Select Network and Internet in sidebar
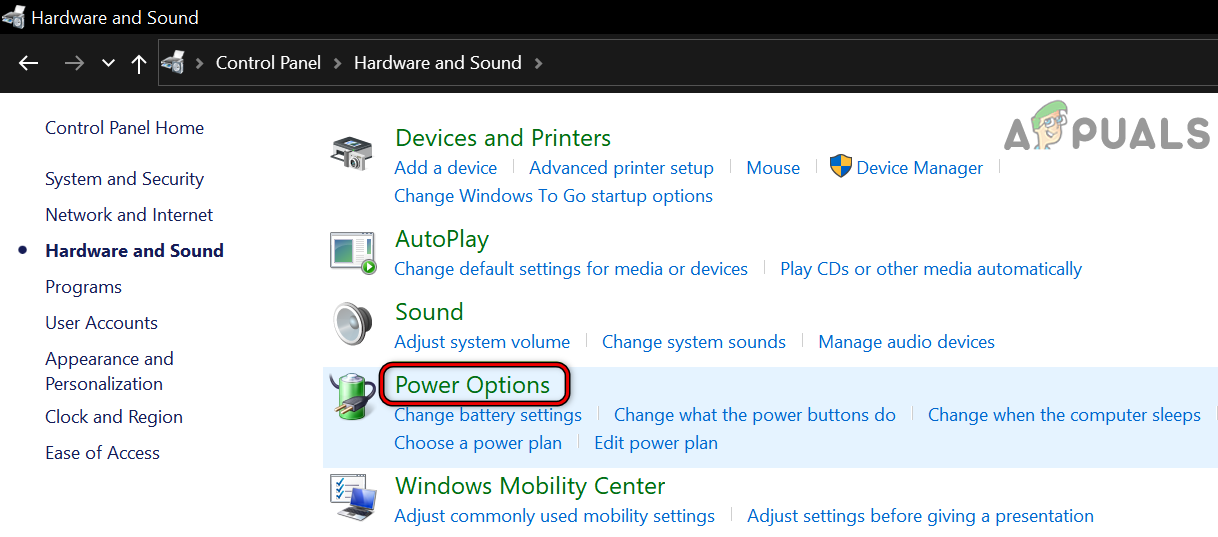The width and height of the screenshot is (1218, 537). [x=129, y=215]
